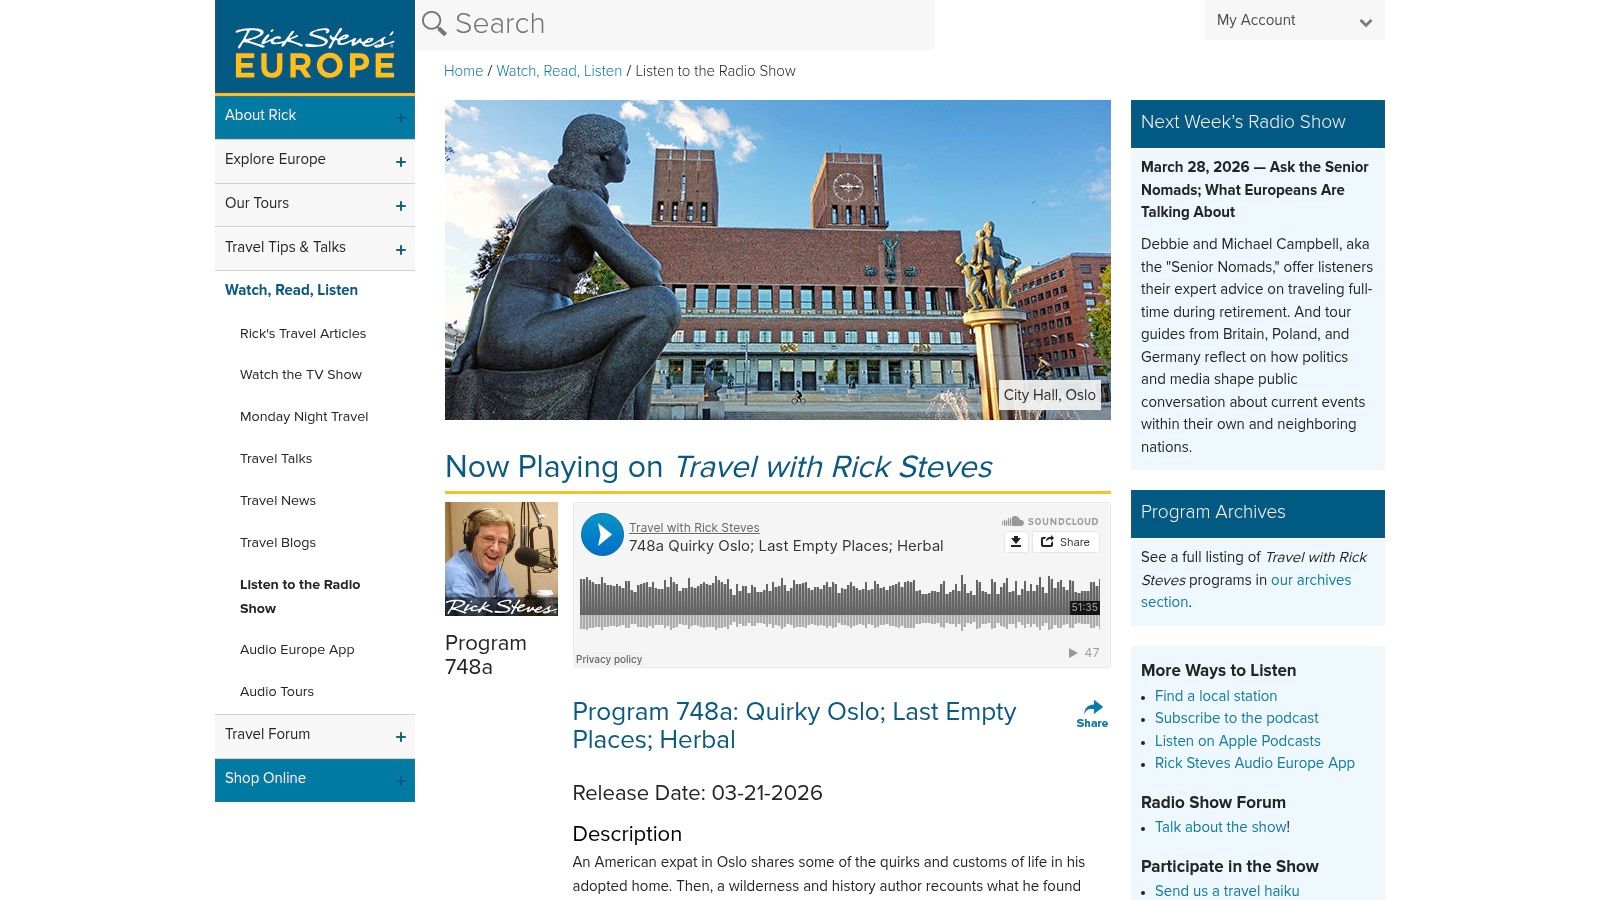Click the Release Date: 03-21-2026 text
The height and width of the screenshot is (900, 1600).
[x=697, y=793]
